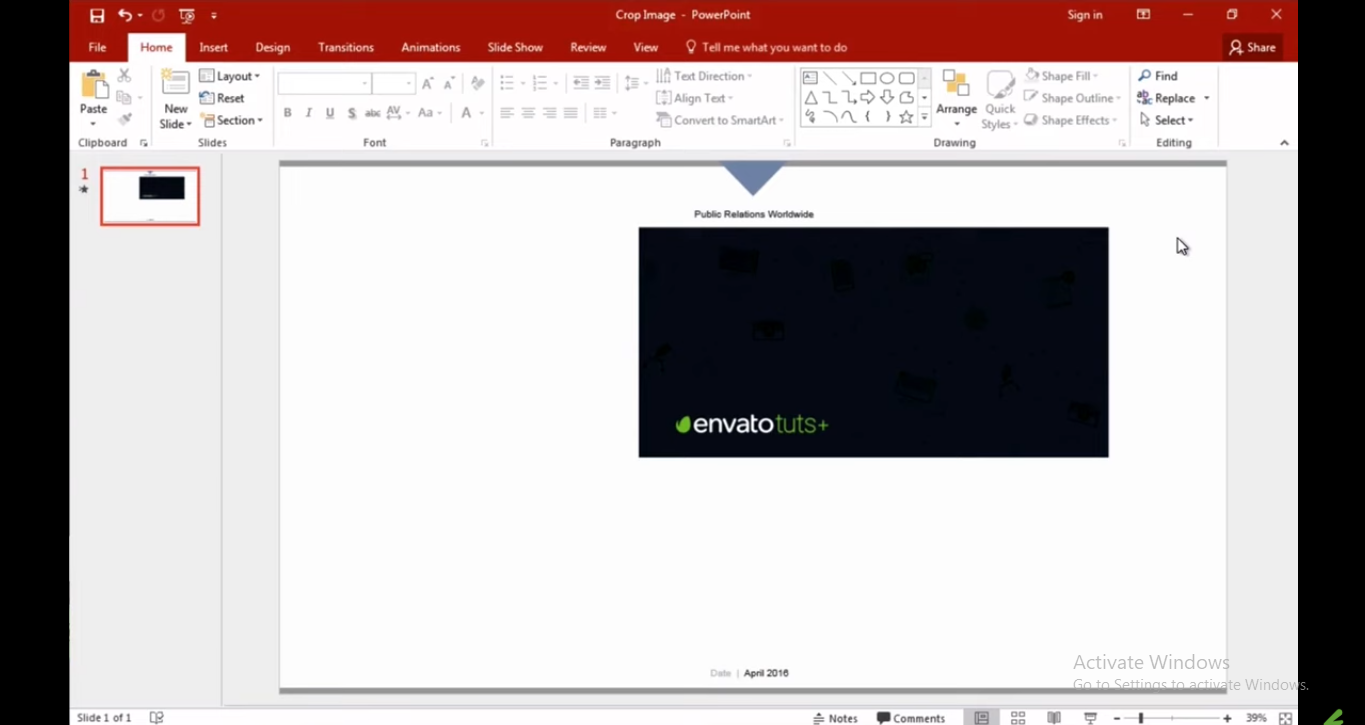
Task: Switch to the Animations tab
Action: coord(430,47)
